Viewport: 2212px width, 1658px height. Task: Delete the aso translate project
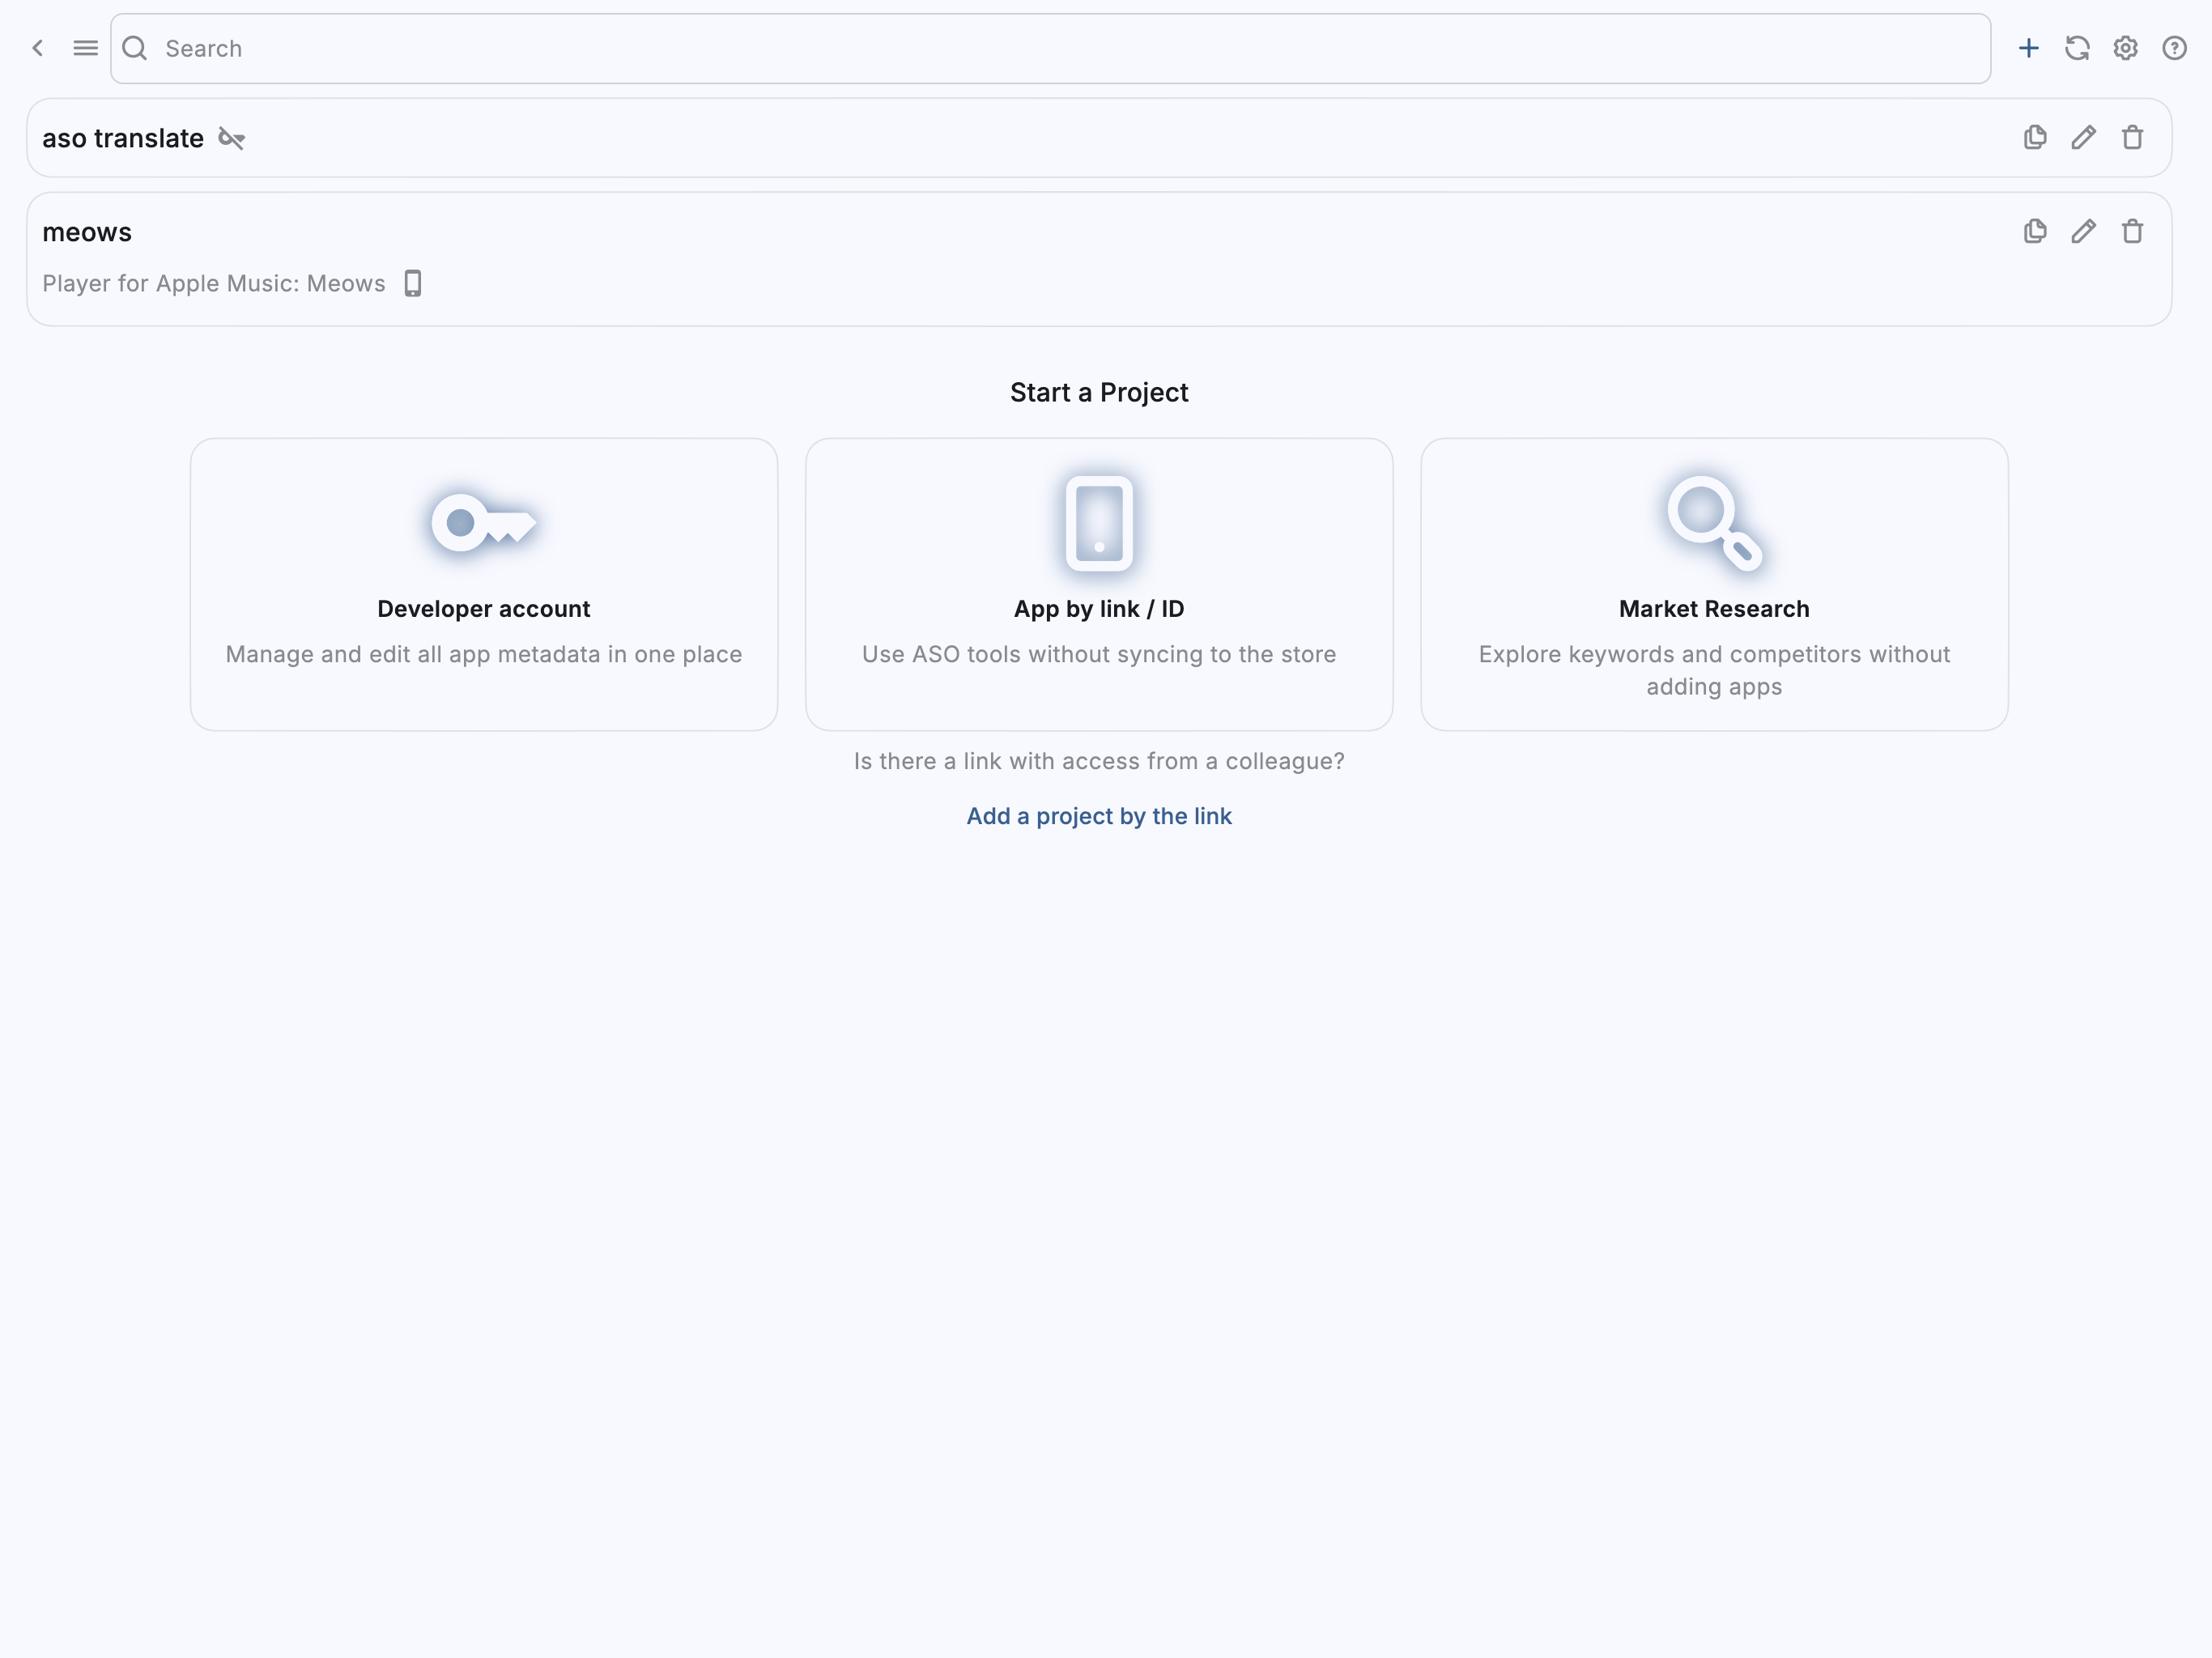[2132, 137]
